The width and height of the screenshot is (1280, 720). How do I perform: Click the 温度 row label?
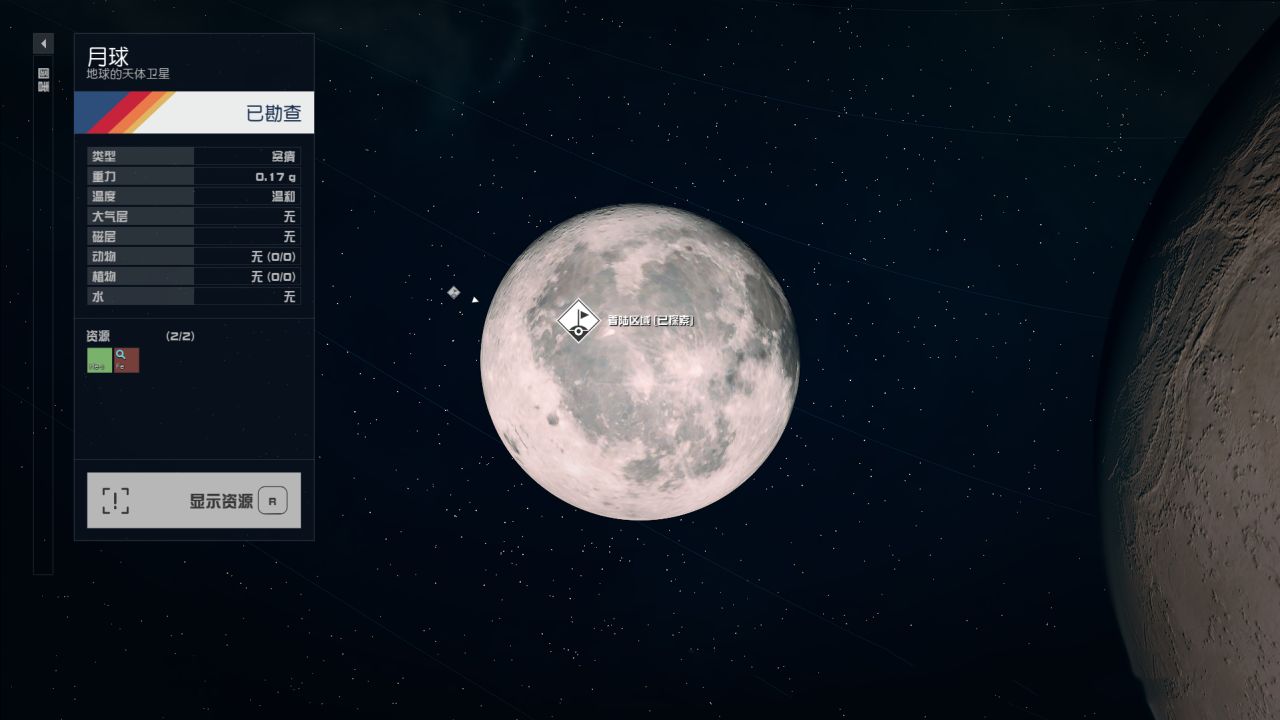tap(103, 196)
